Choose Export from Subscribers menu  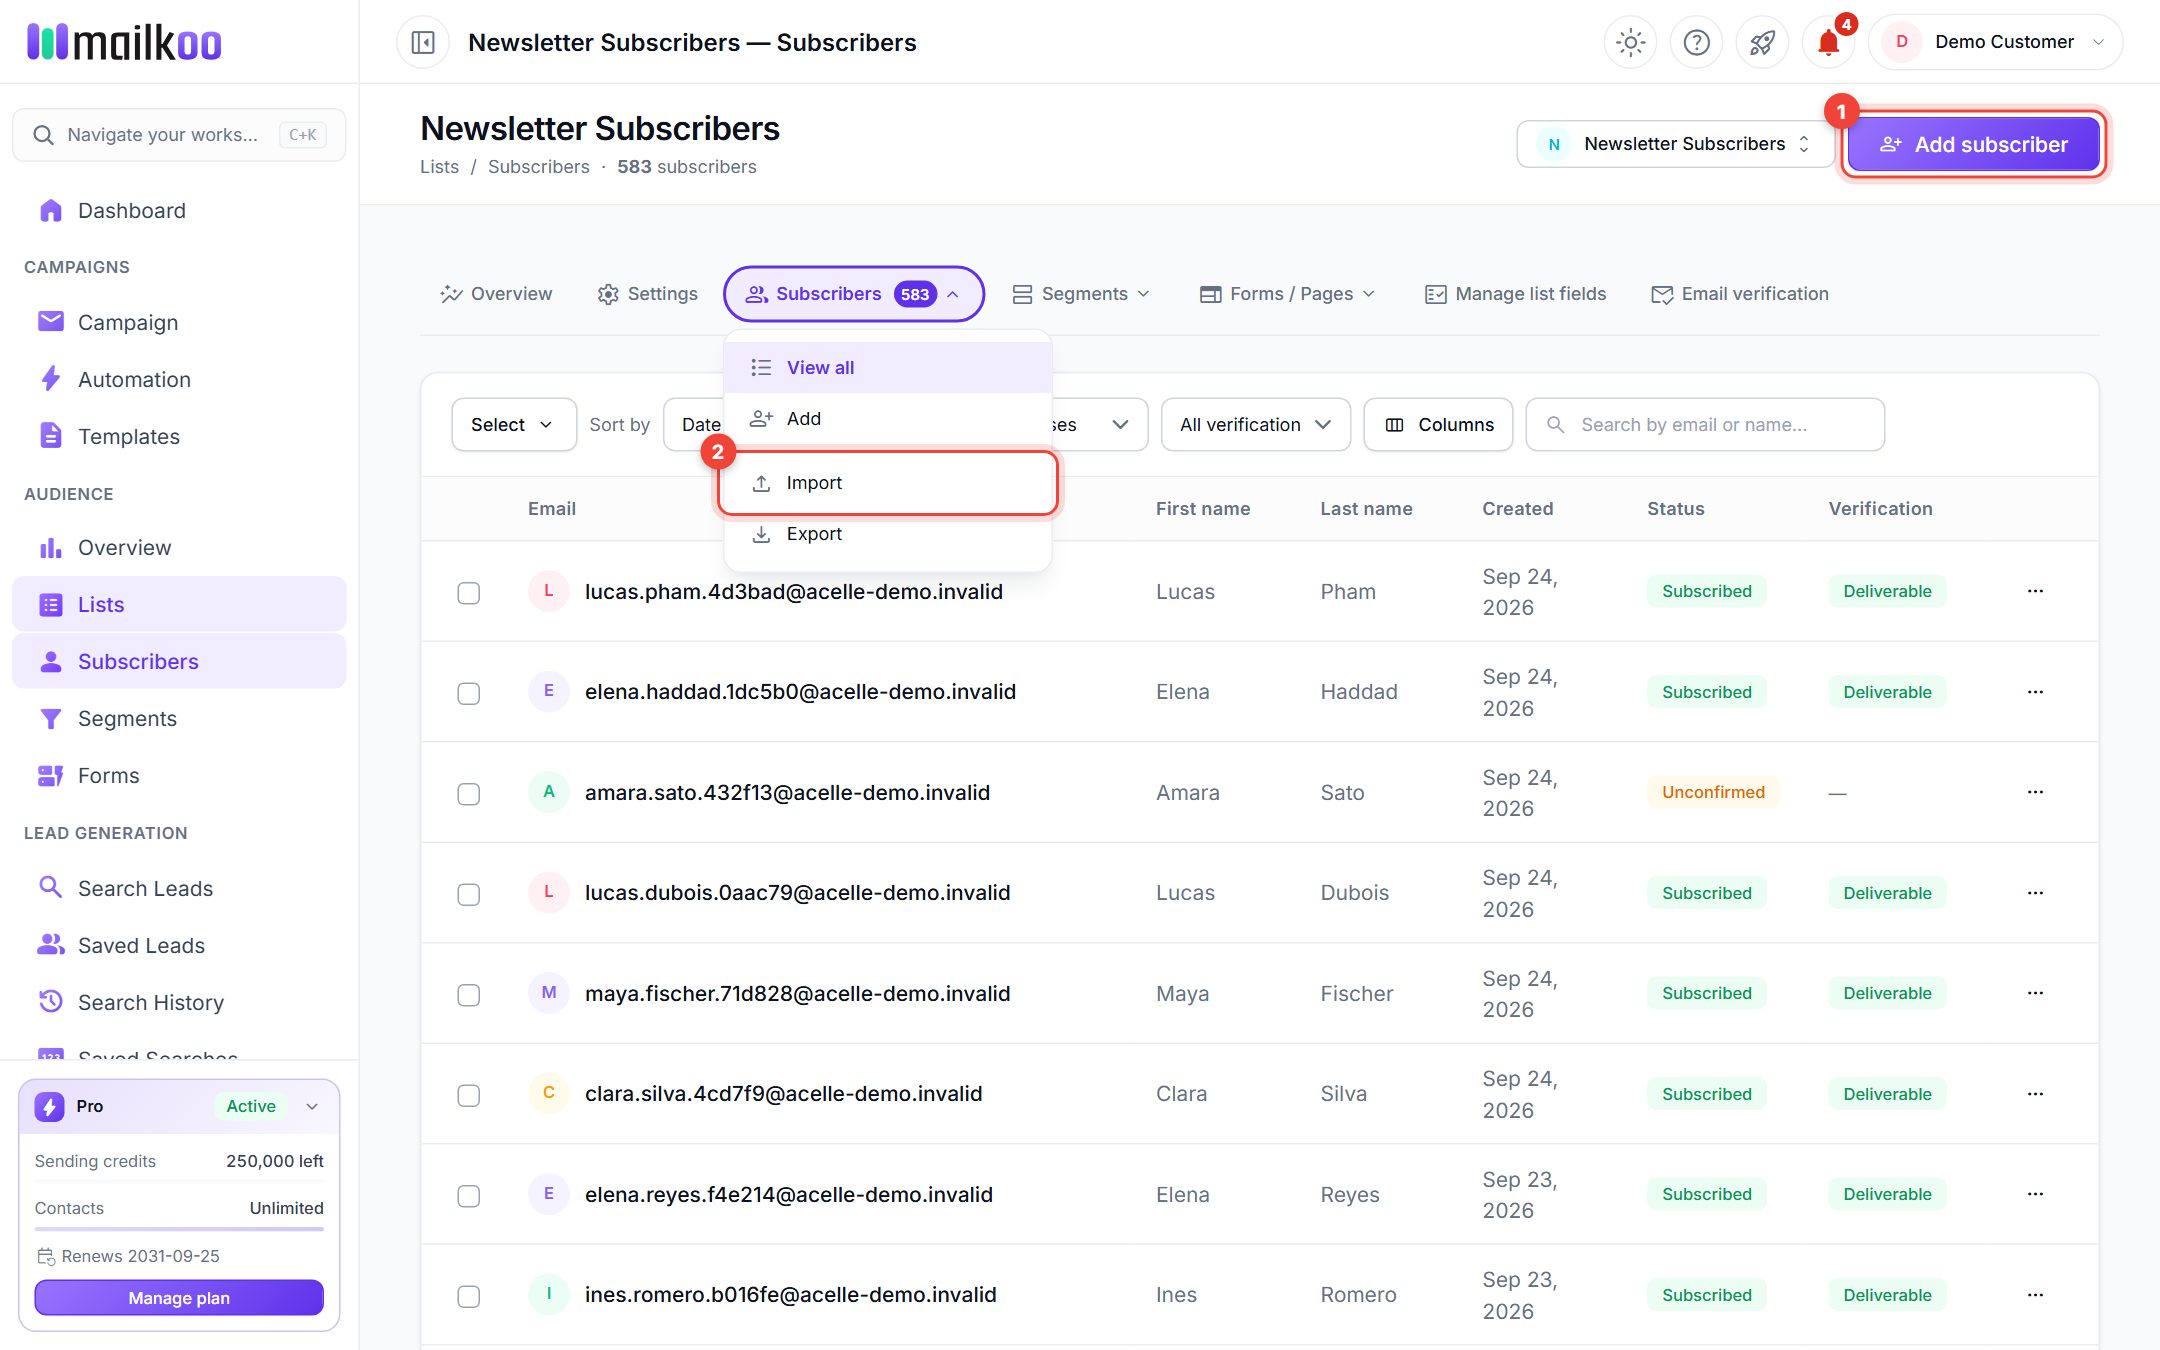tap(888, 534)
